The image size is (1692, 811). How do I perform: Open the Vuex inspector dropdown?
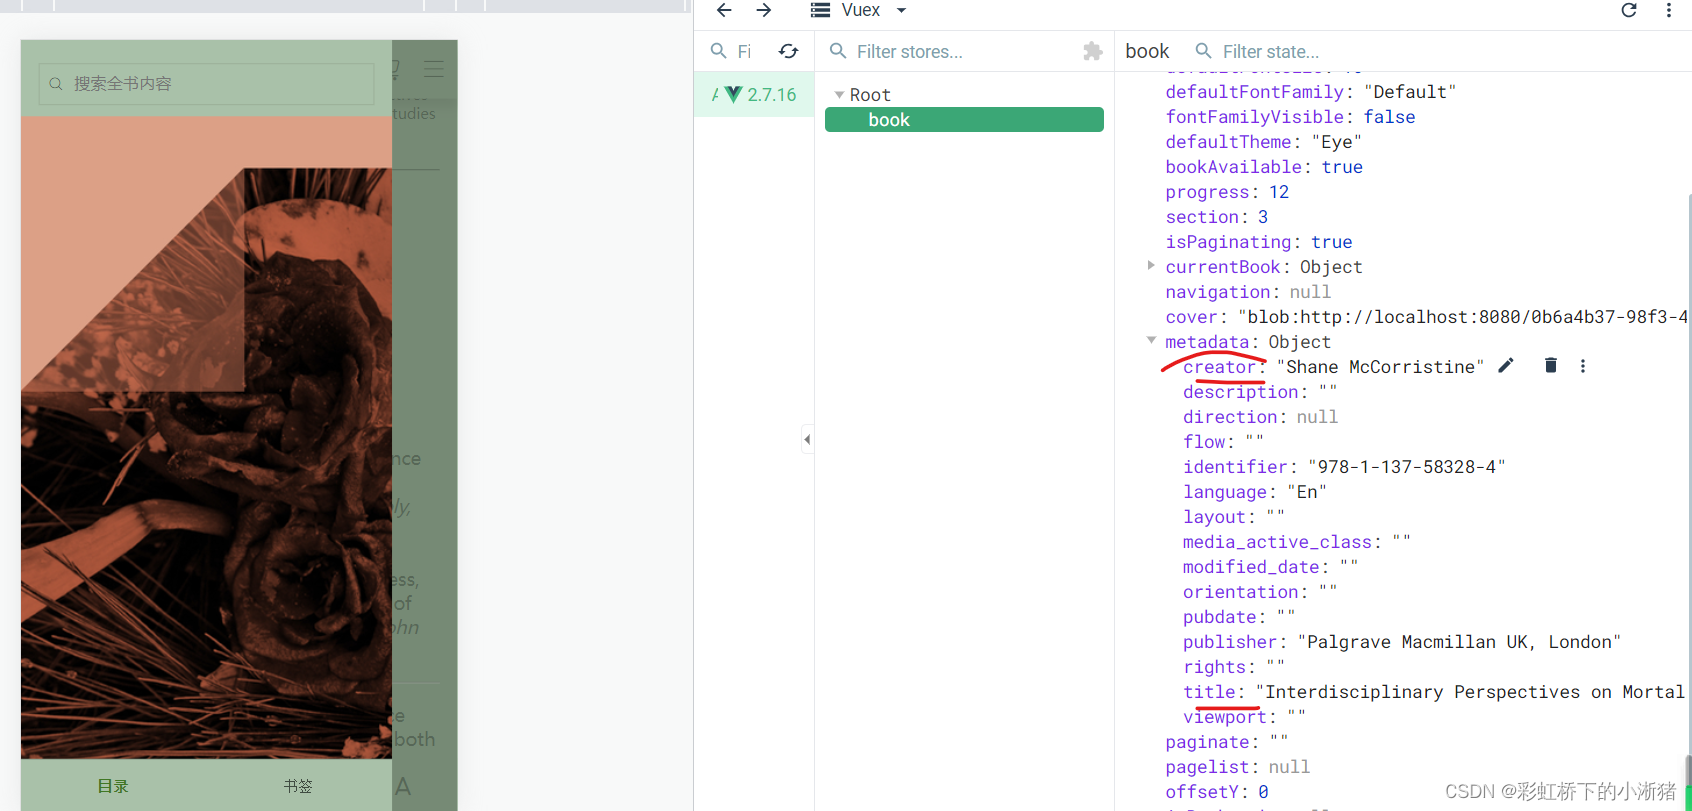tap(858, 10)
